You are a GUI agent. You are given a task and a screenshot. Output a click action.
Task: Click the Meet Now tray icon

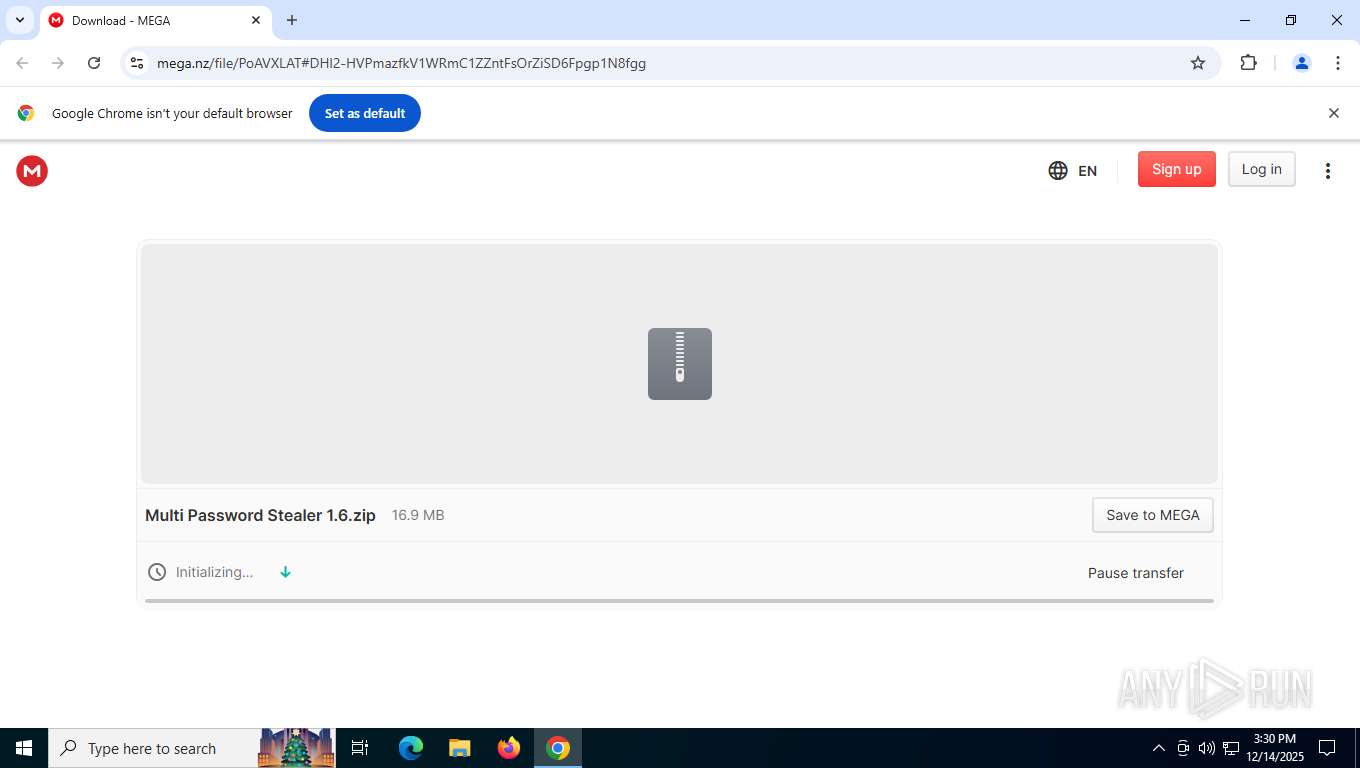(x=1183, y=748)
